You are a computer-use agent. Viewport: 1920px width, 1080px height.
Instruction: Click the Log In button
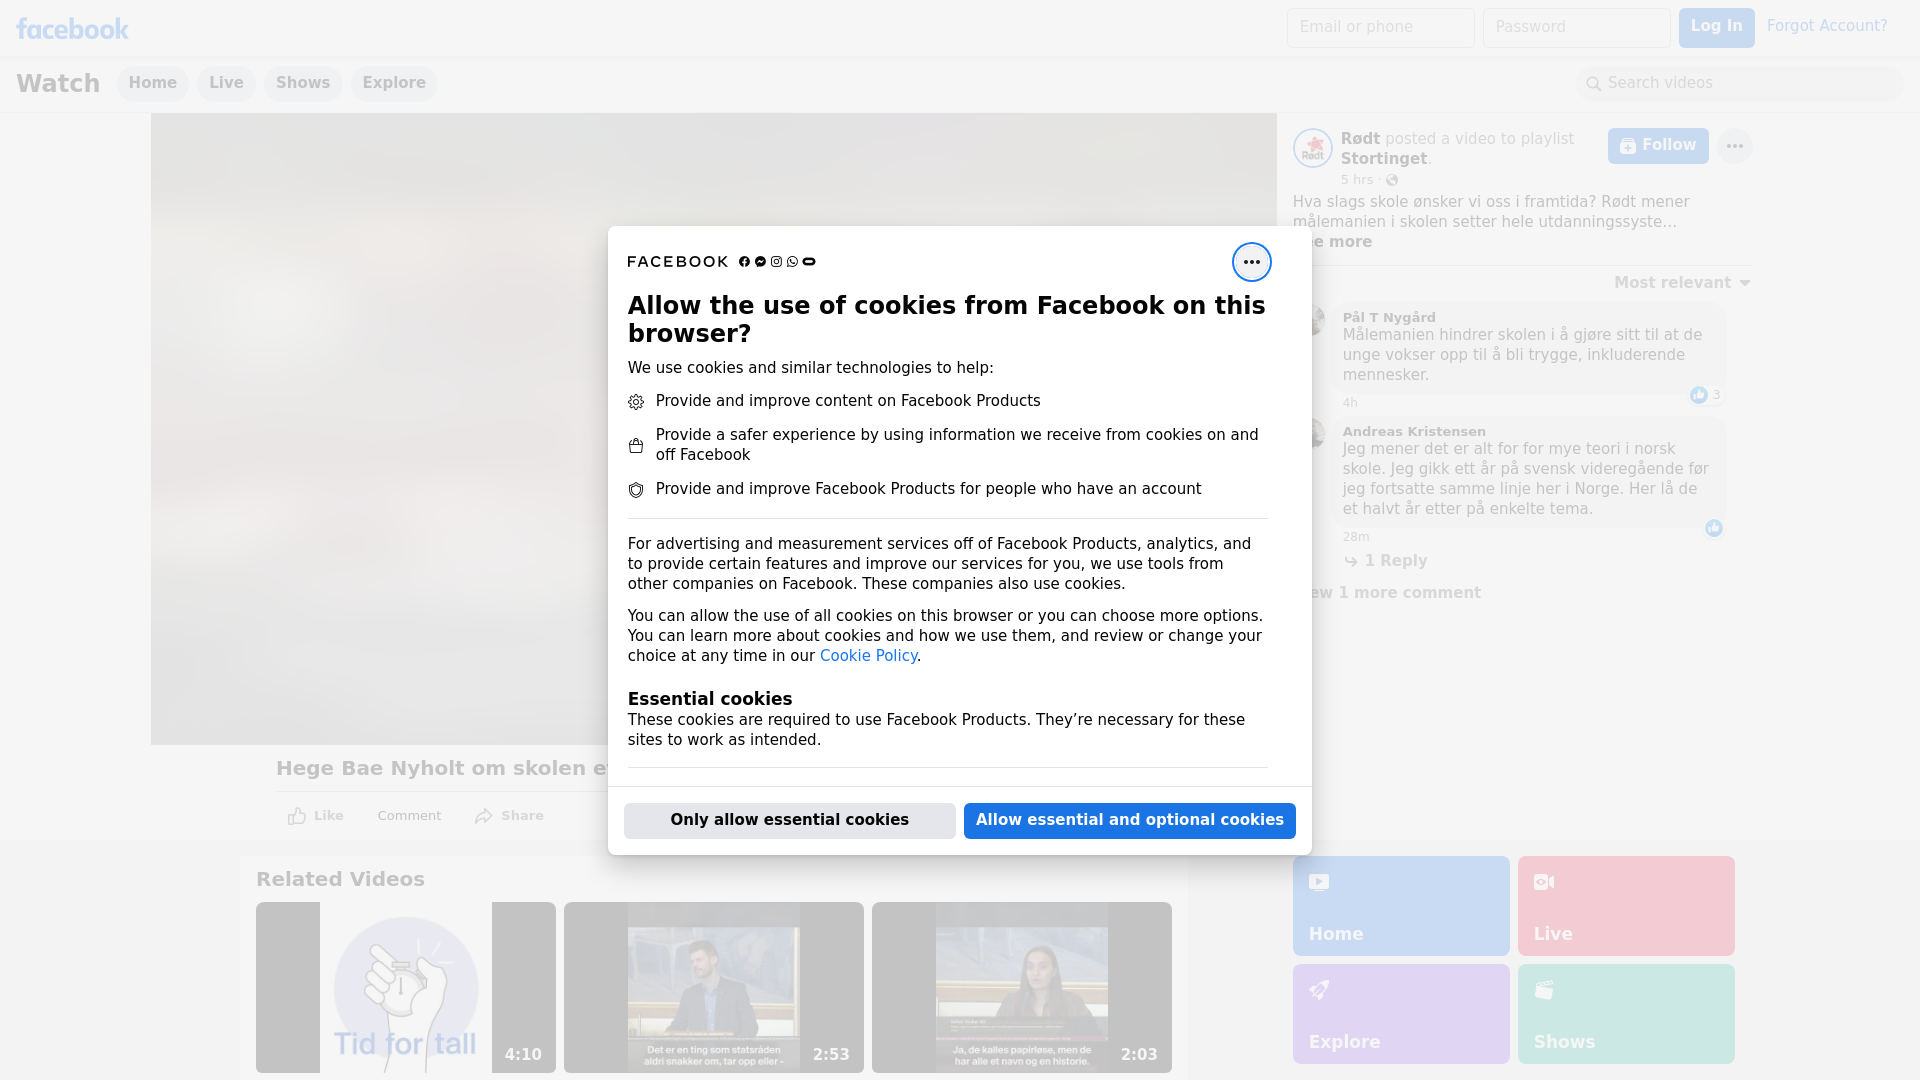[x=1716, y=27]
